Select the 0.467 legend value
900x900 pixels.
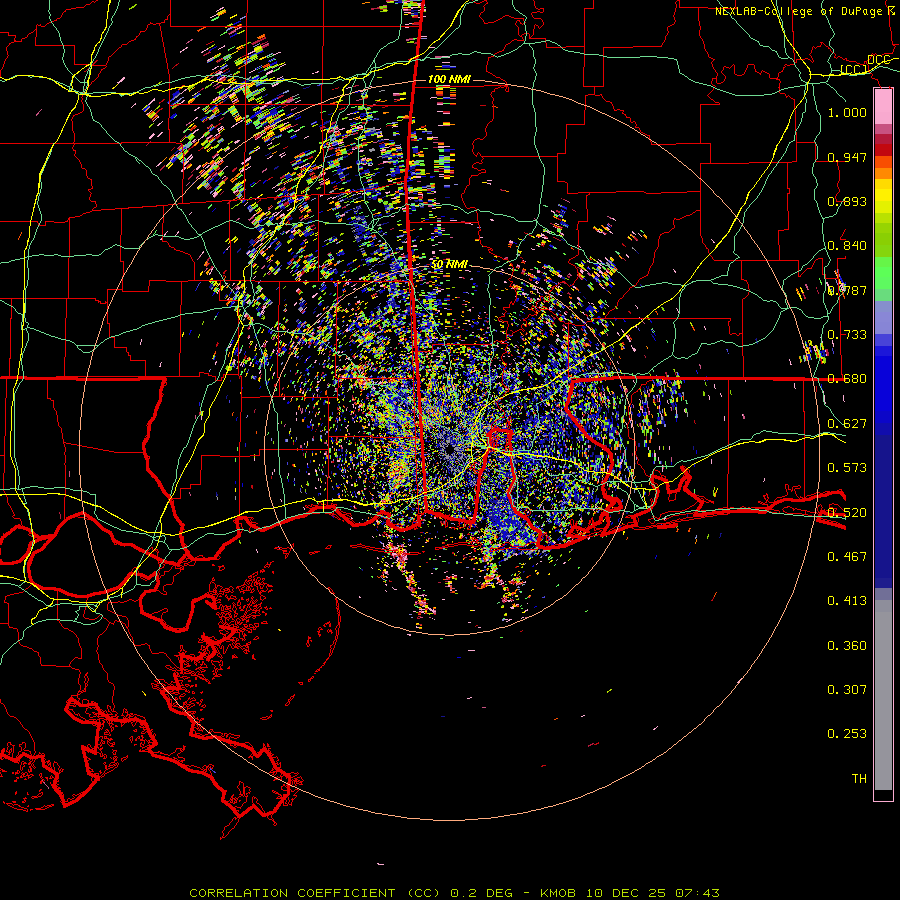point(847,557)
